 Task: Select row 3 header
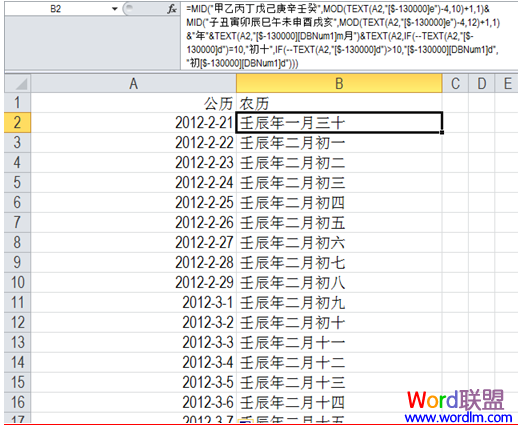pyautogui.click(x=17, y=143)
